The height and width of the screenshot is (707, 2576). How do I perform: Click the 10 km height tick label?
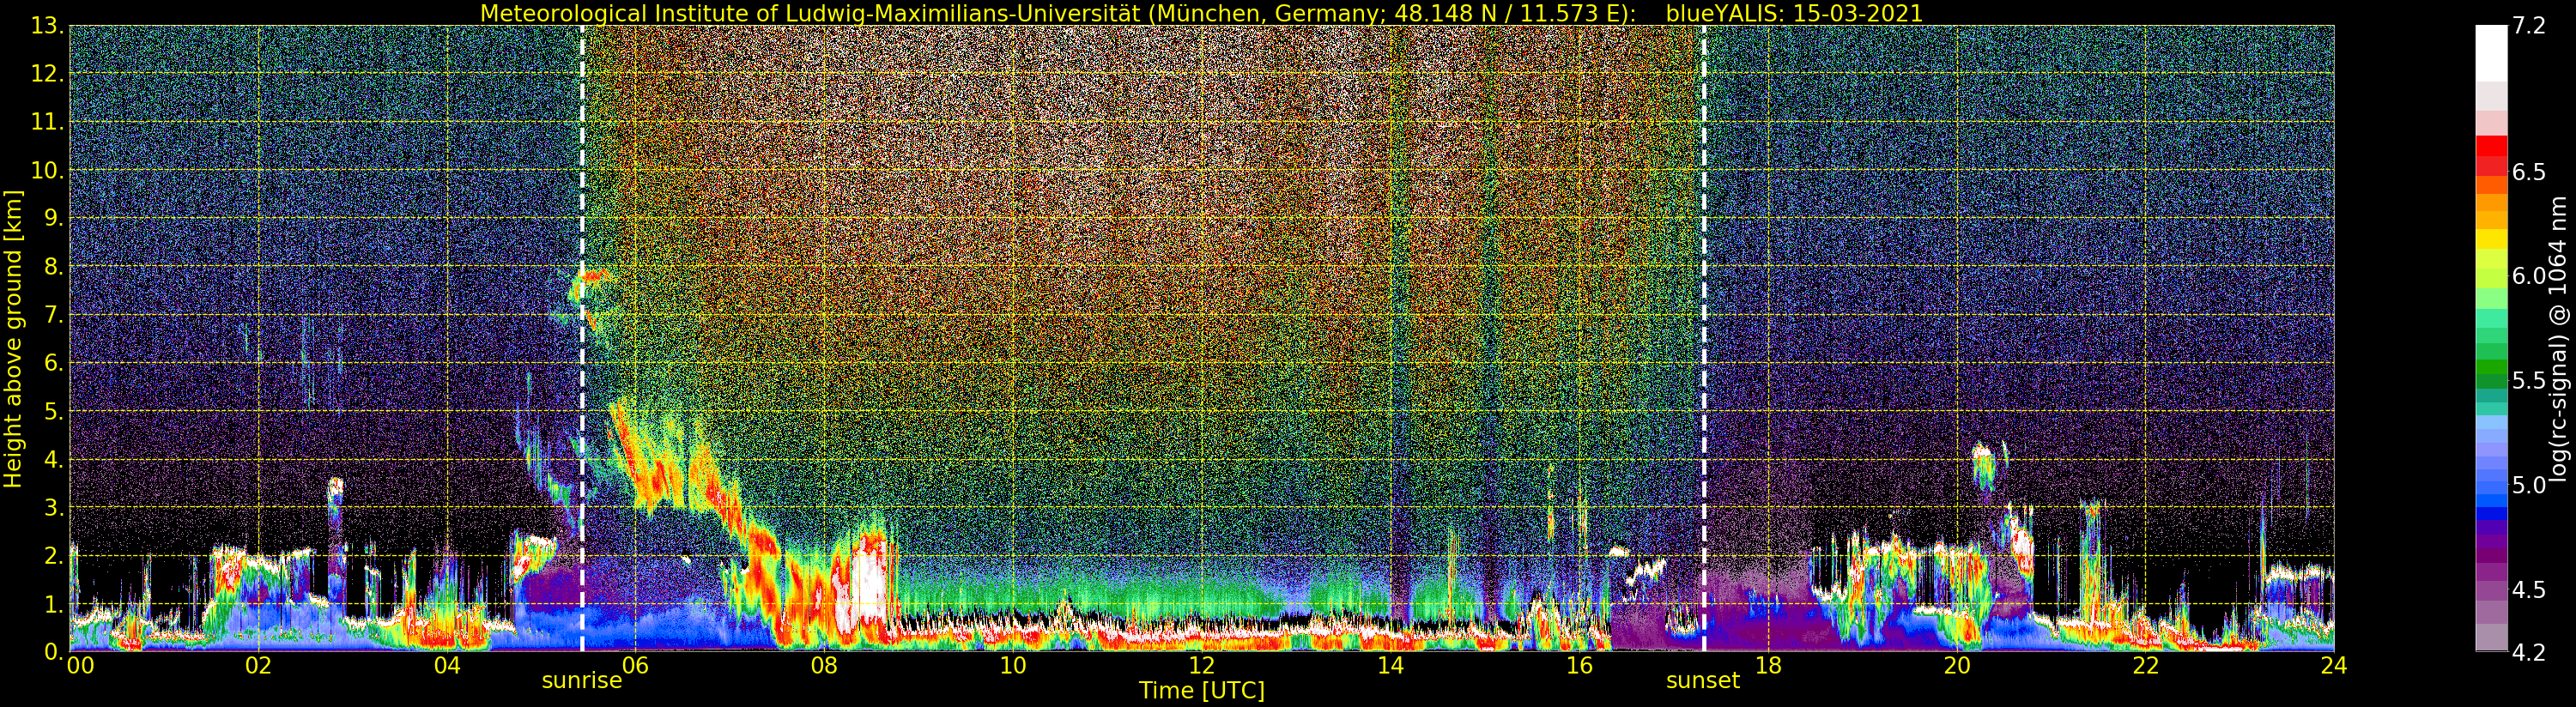tap(46, 171)
